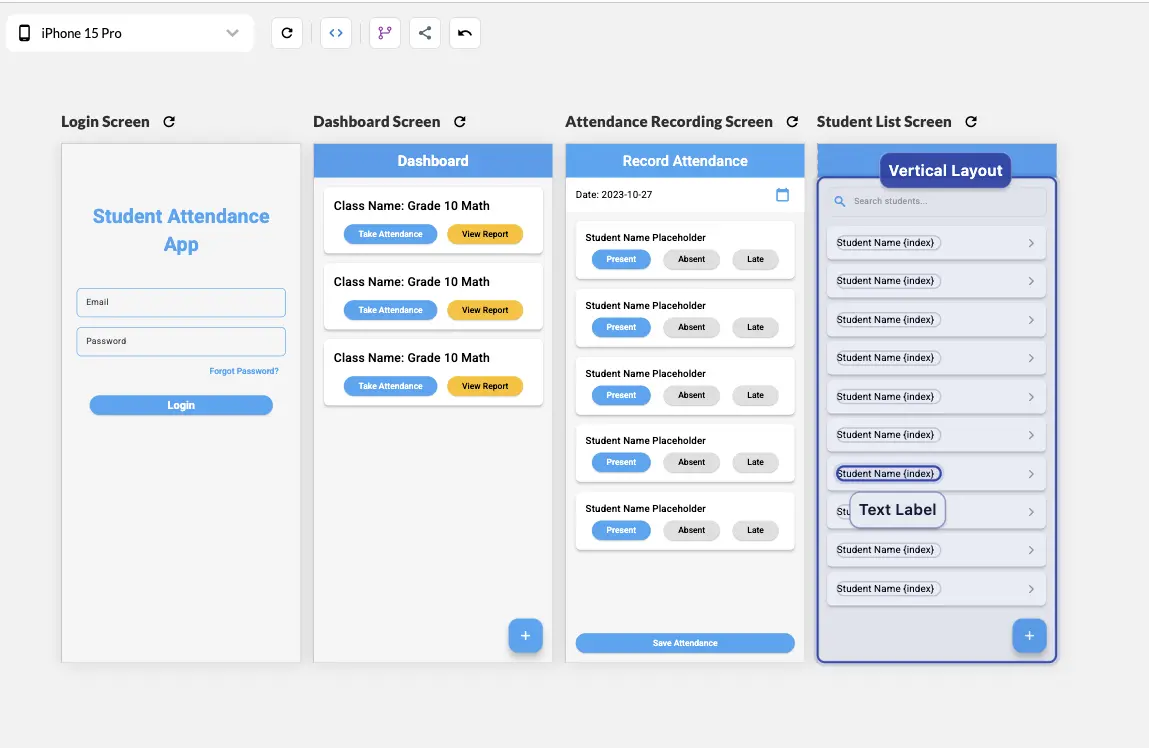Click View Report in the top class card
Viewport: 1149px width, 748px height.
point(485,234)
